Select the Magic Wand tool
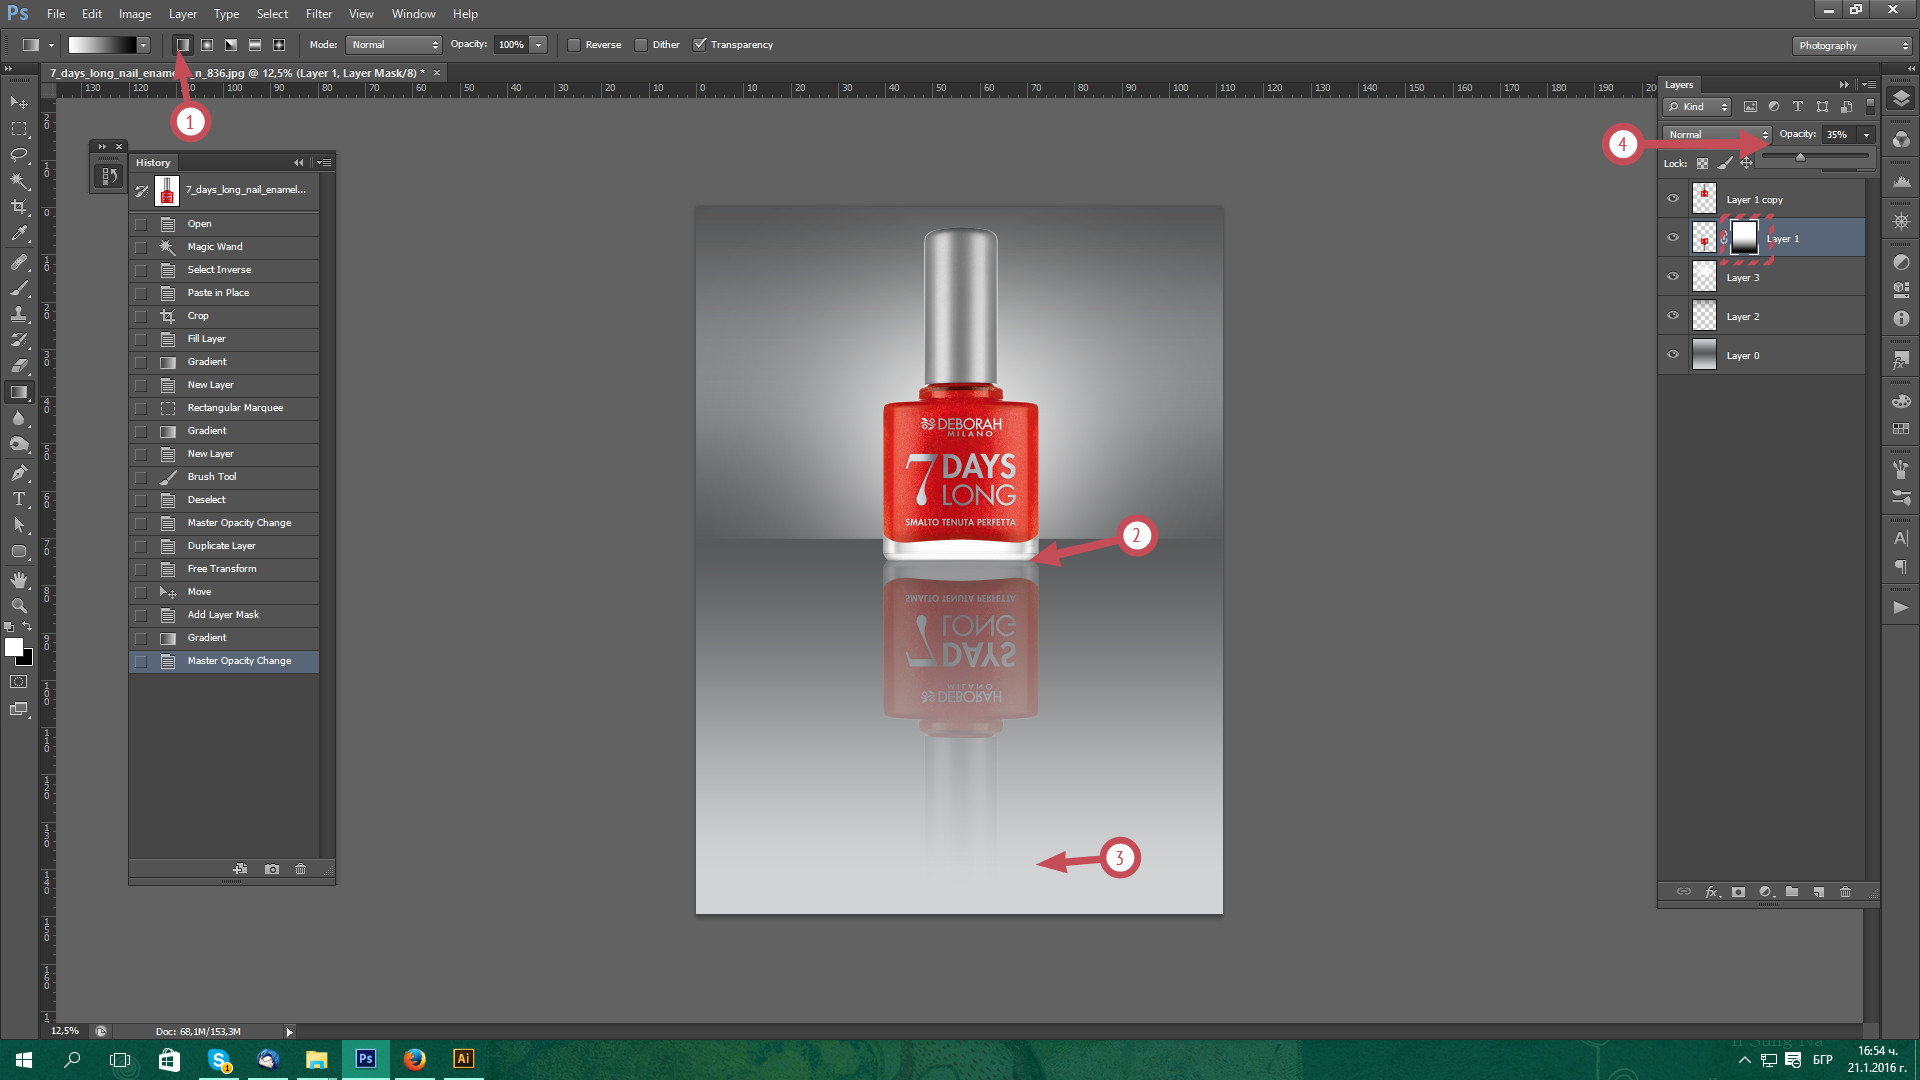This screenshot has height=1080, width=1920. tap(19, 181)
